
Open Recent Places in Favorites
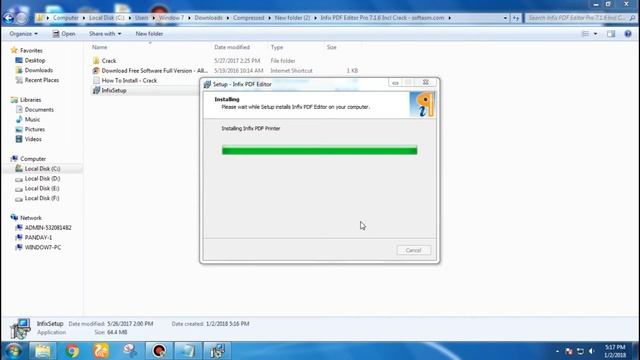[42, 80]
